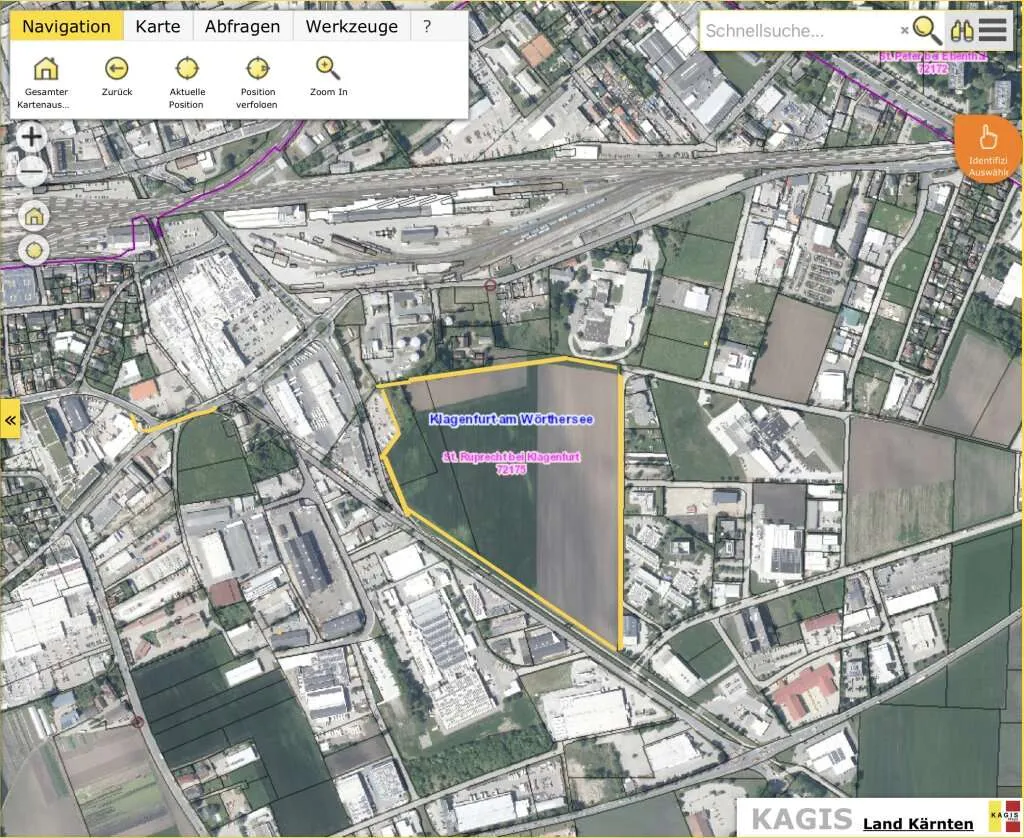Viewport: 1024px width, 838px height.
Task: Select the Aktuelle Position tool
Action: coord(187,68)
